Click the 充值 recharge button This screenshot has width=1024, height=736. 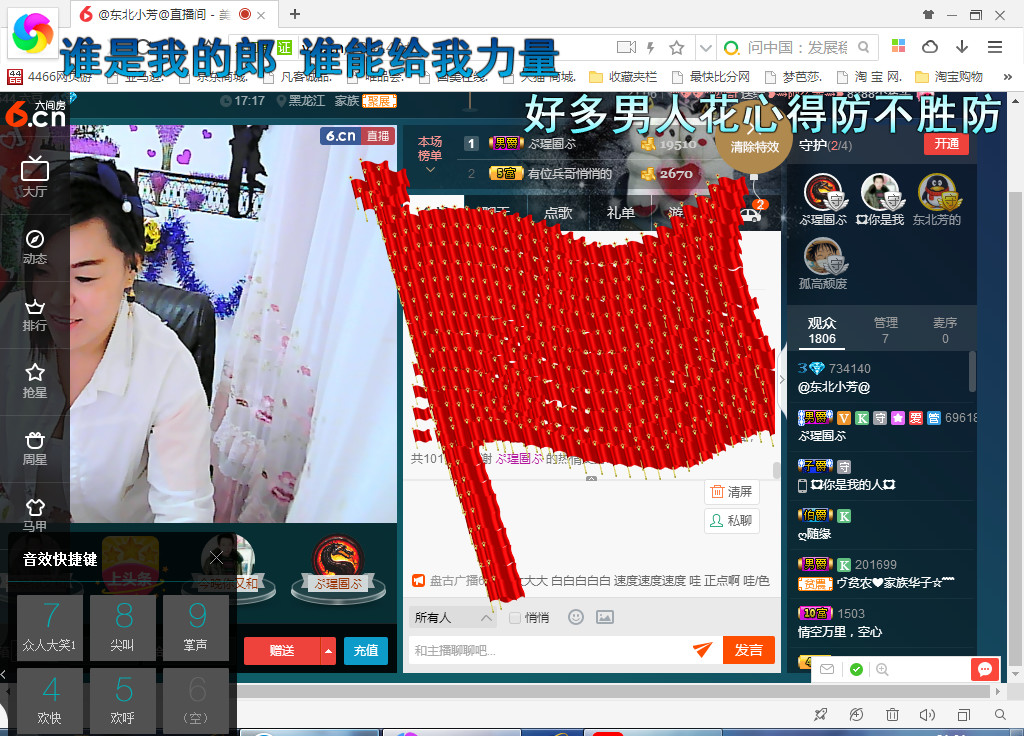pyautogui.click(x=366, y=650)
